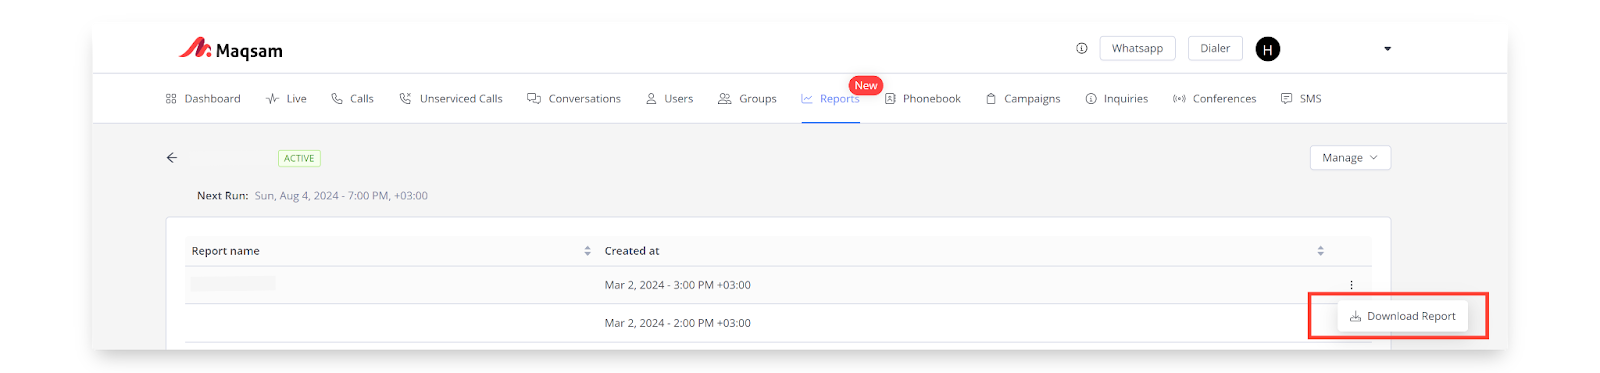The width and height of the screenshot is (1600, 373).
Task: Switch to the Phonebook tab
Action: tap(922, 99)
